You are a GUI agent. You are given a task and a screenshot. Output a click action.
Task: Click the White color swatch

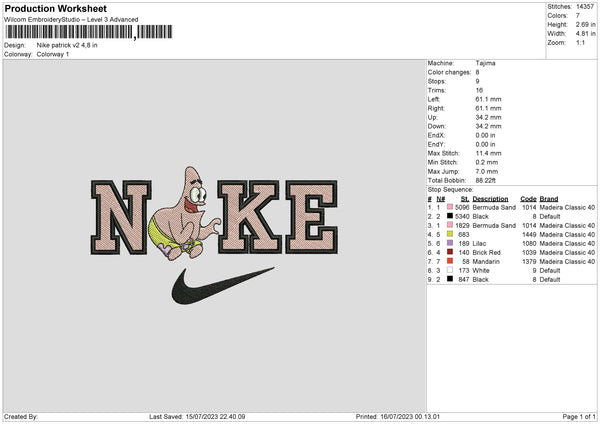pyautogui.click(x=450, y=270)
